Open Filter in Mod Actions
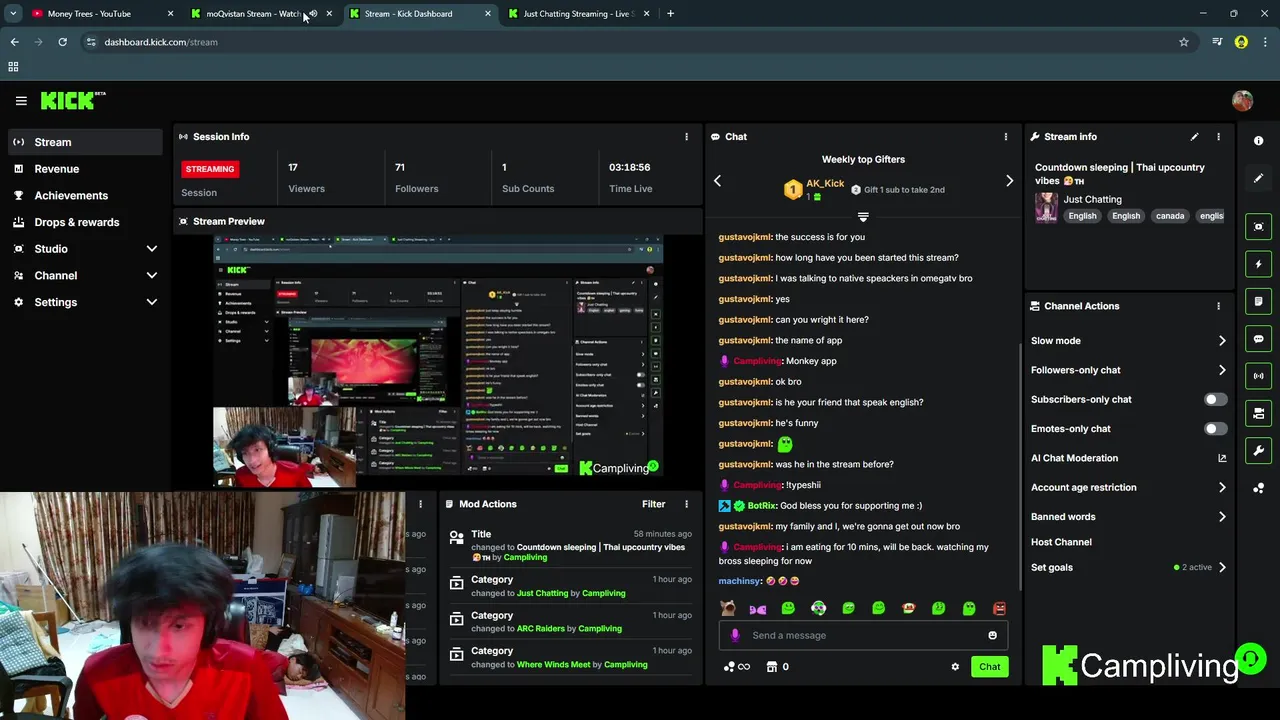This screenshot has width=1280, height=720. tap(653, 504)
